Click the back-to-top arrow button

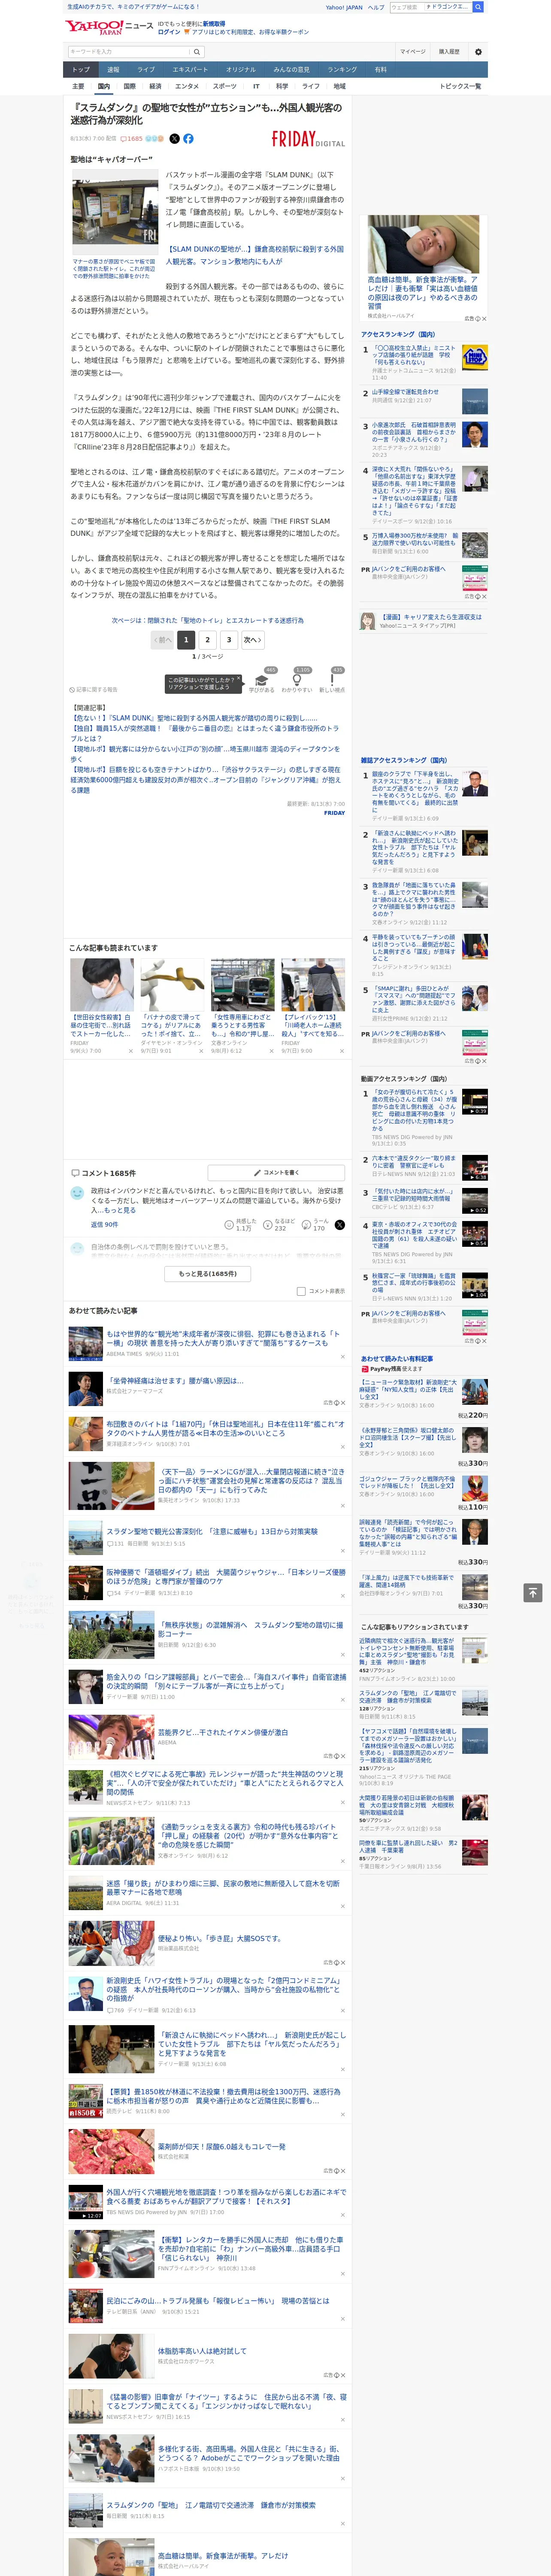[533, 1593]
